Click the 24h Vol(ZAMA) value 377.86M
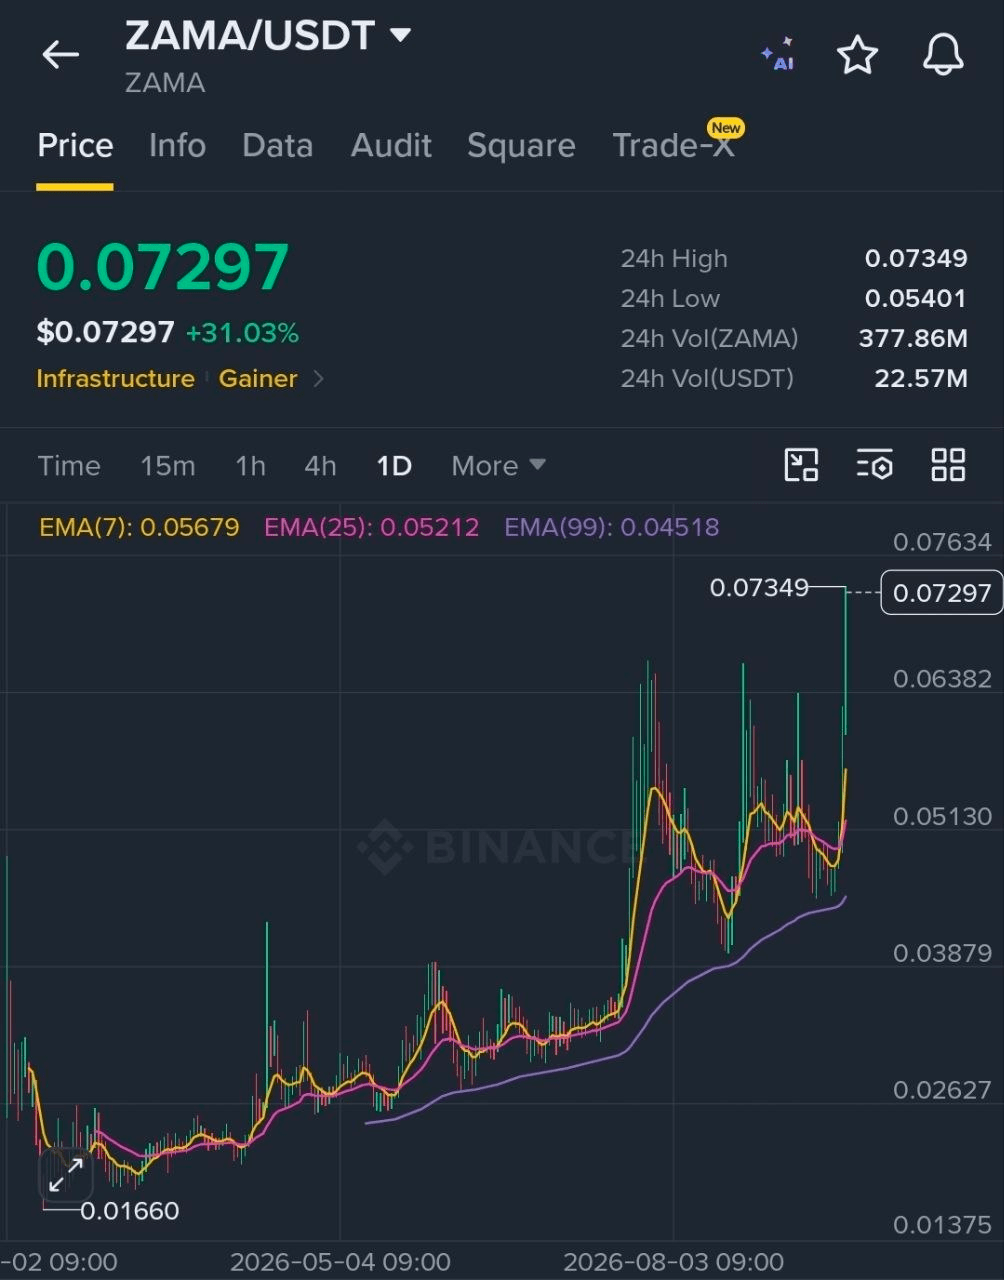The height and width of the screenshot is (1280, 1004). pyautogui.click(x=913, y=339)
